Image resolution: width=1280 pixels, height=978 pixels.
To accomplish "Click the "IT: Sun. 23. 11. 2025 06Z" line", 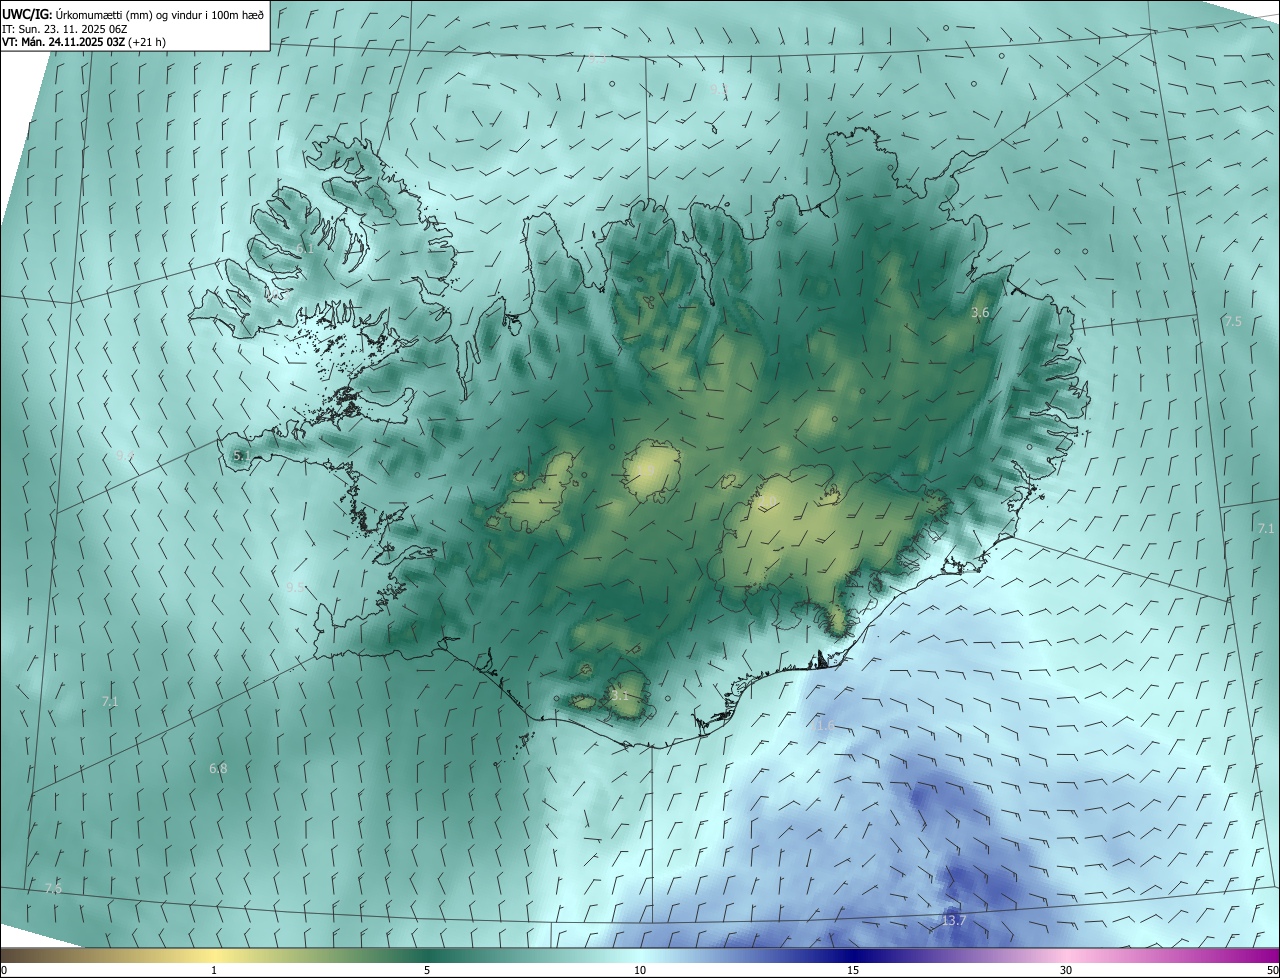I will [65, 29].
